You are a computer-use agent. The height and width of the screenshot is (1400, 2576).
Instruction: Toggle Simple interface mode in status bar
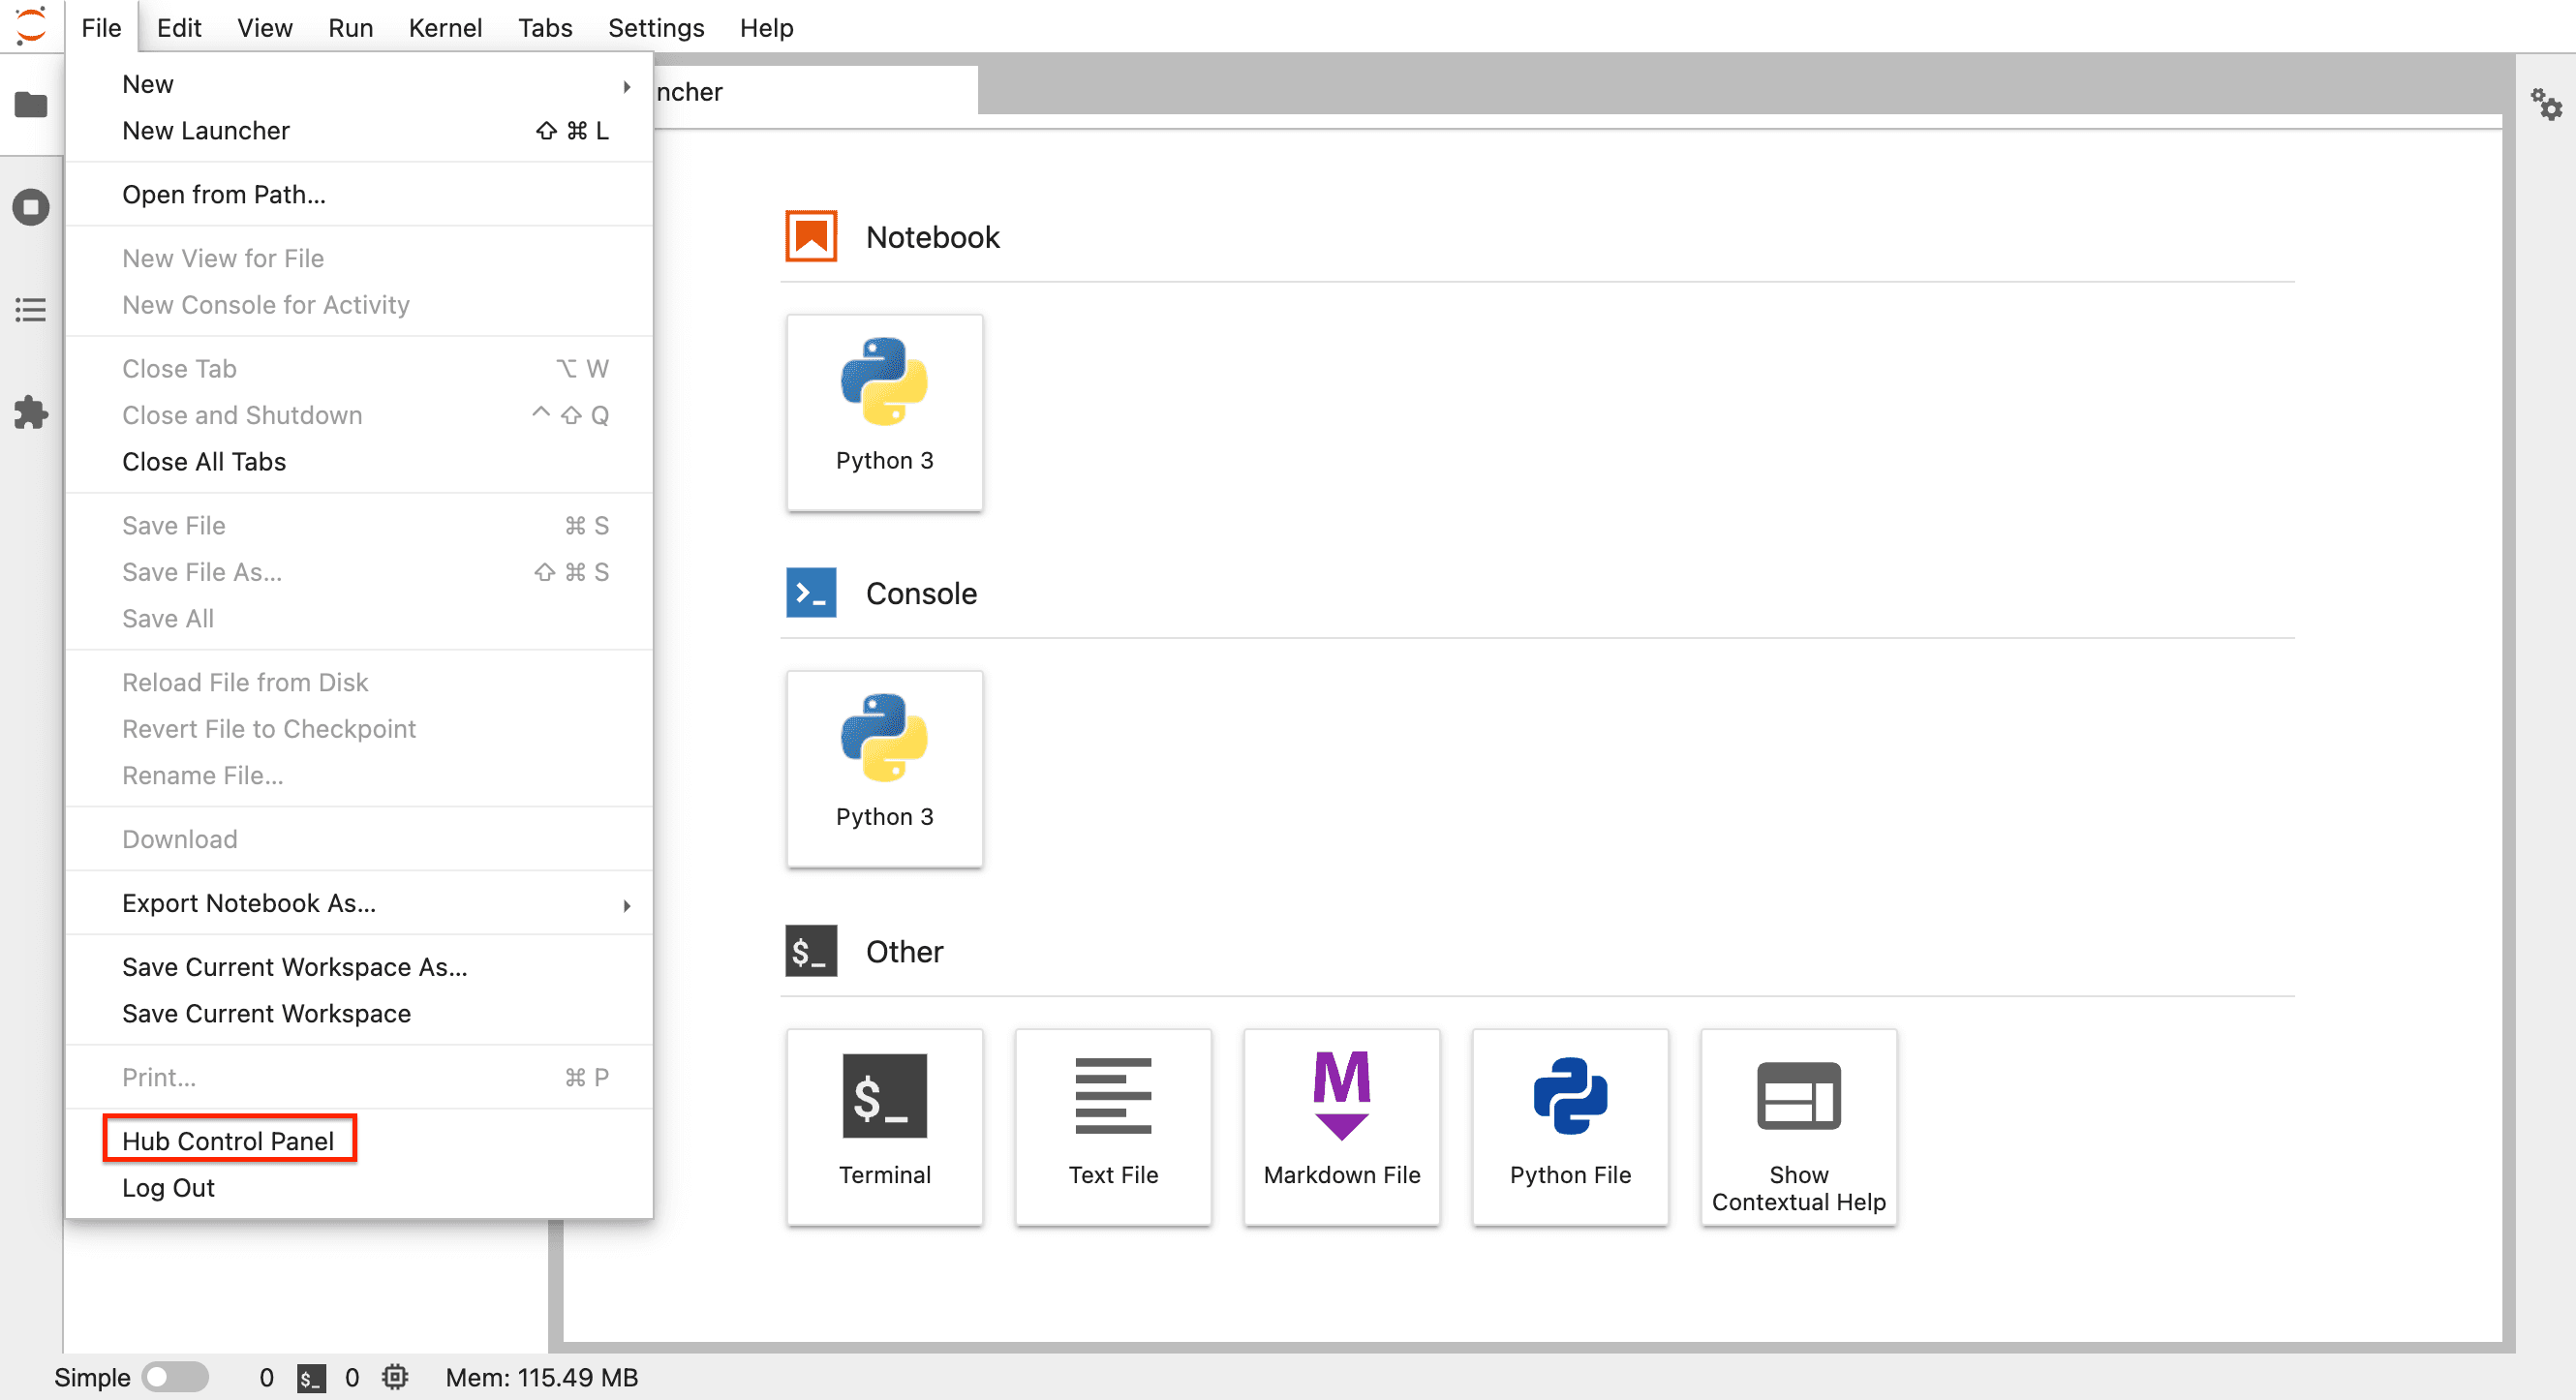176,1377
